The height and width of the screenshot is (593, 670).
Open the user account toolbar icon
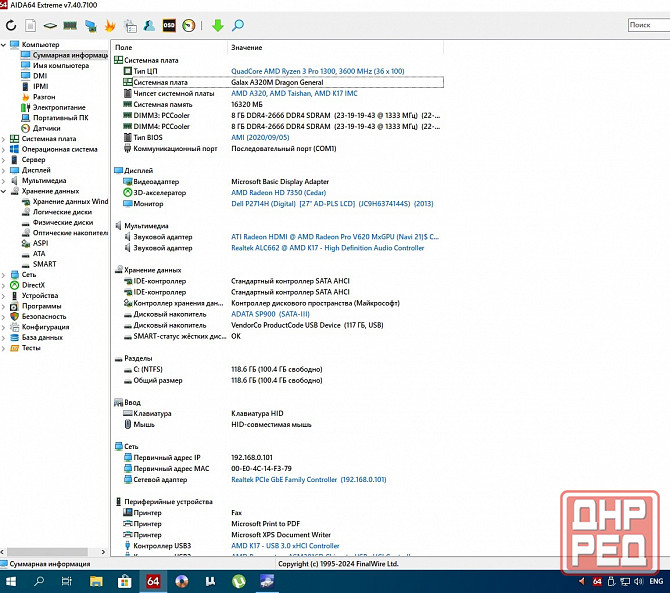pos(149,26)
